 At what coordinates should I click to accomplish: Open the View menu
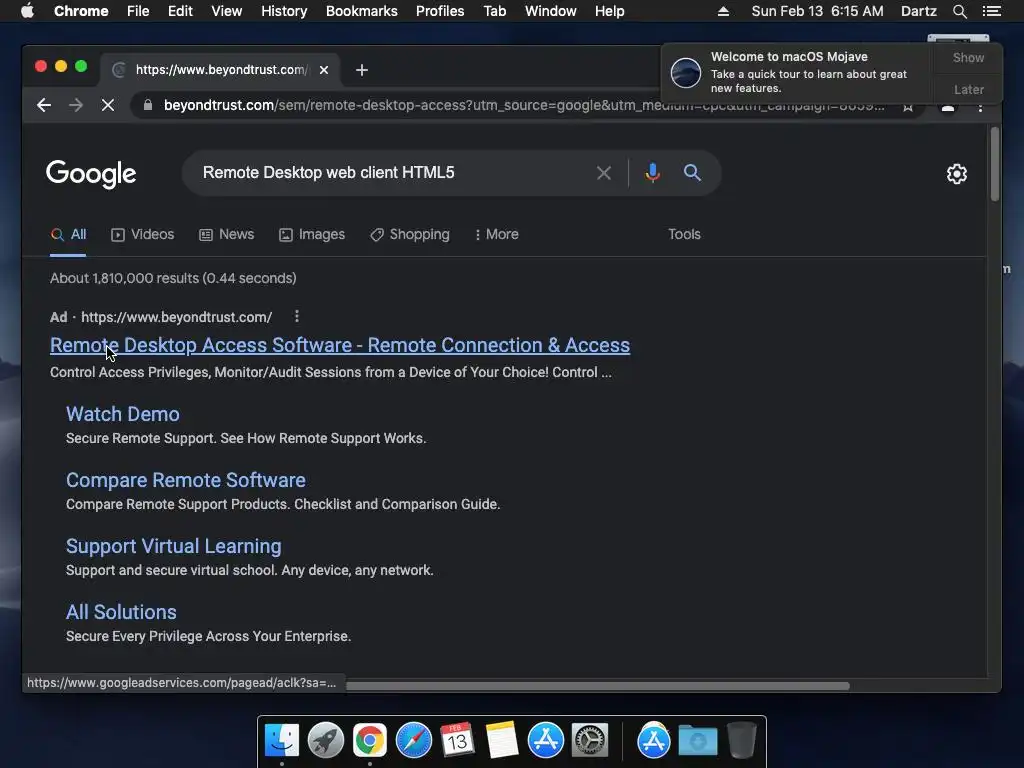[x=227, y=11]
